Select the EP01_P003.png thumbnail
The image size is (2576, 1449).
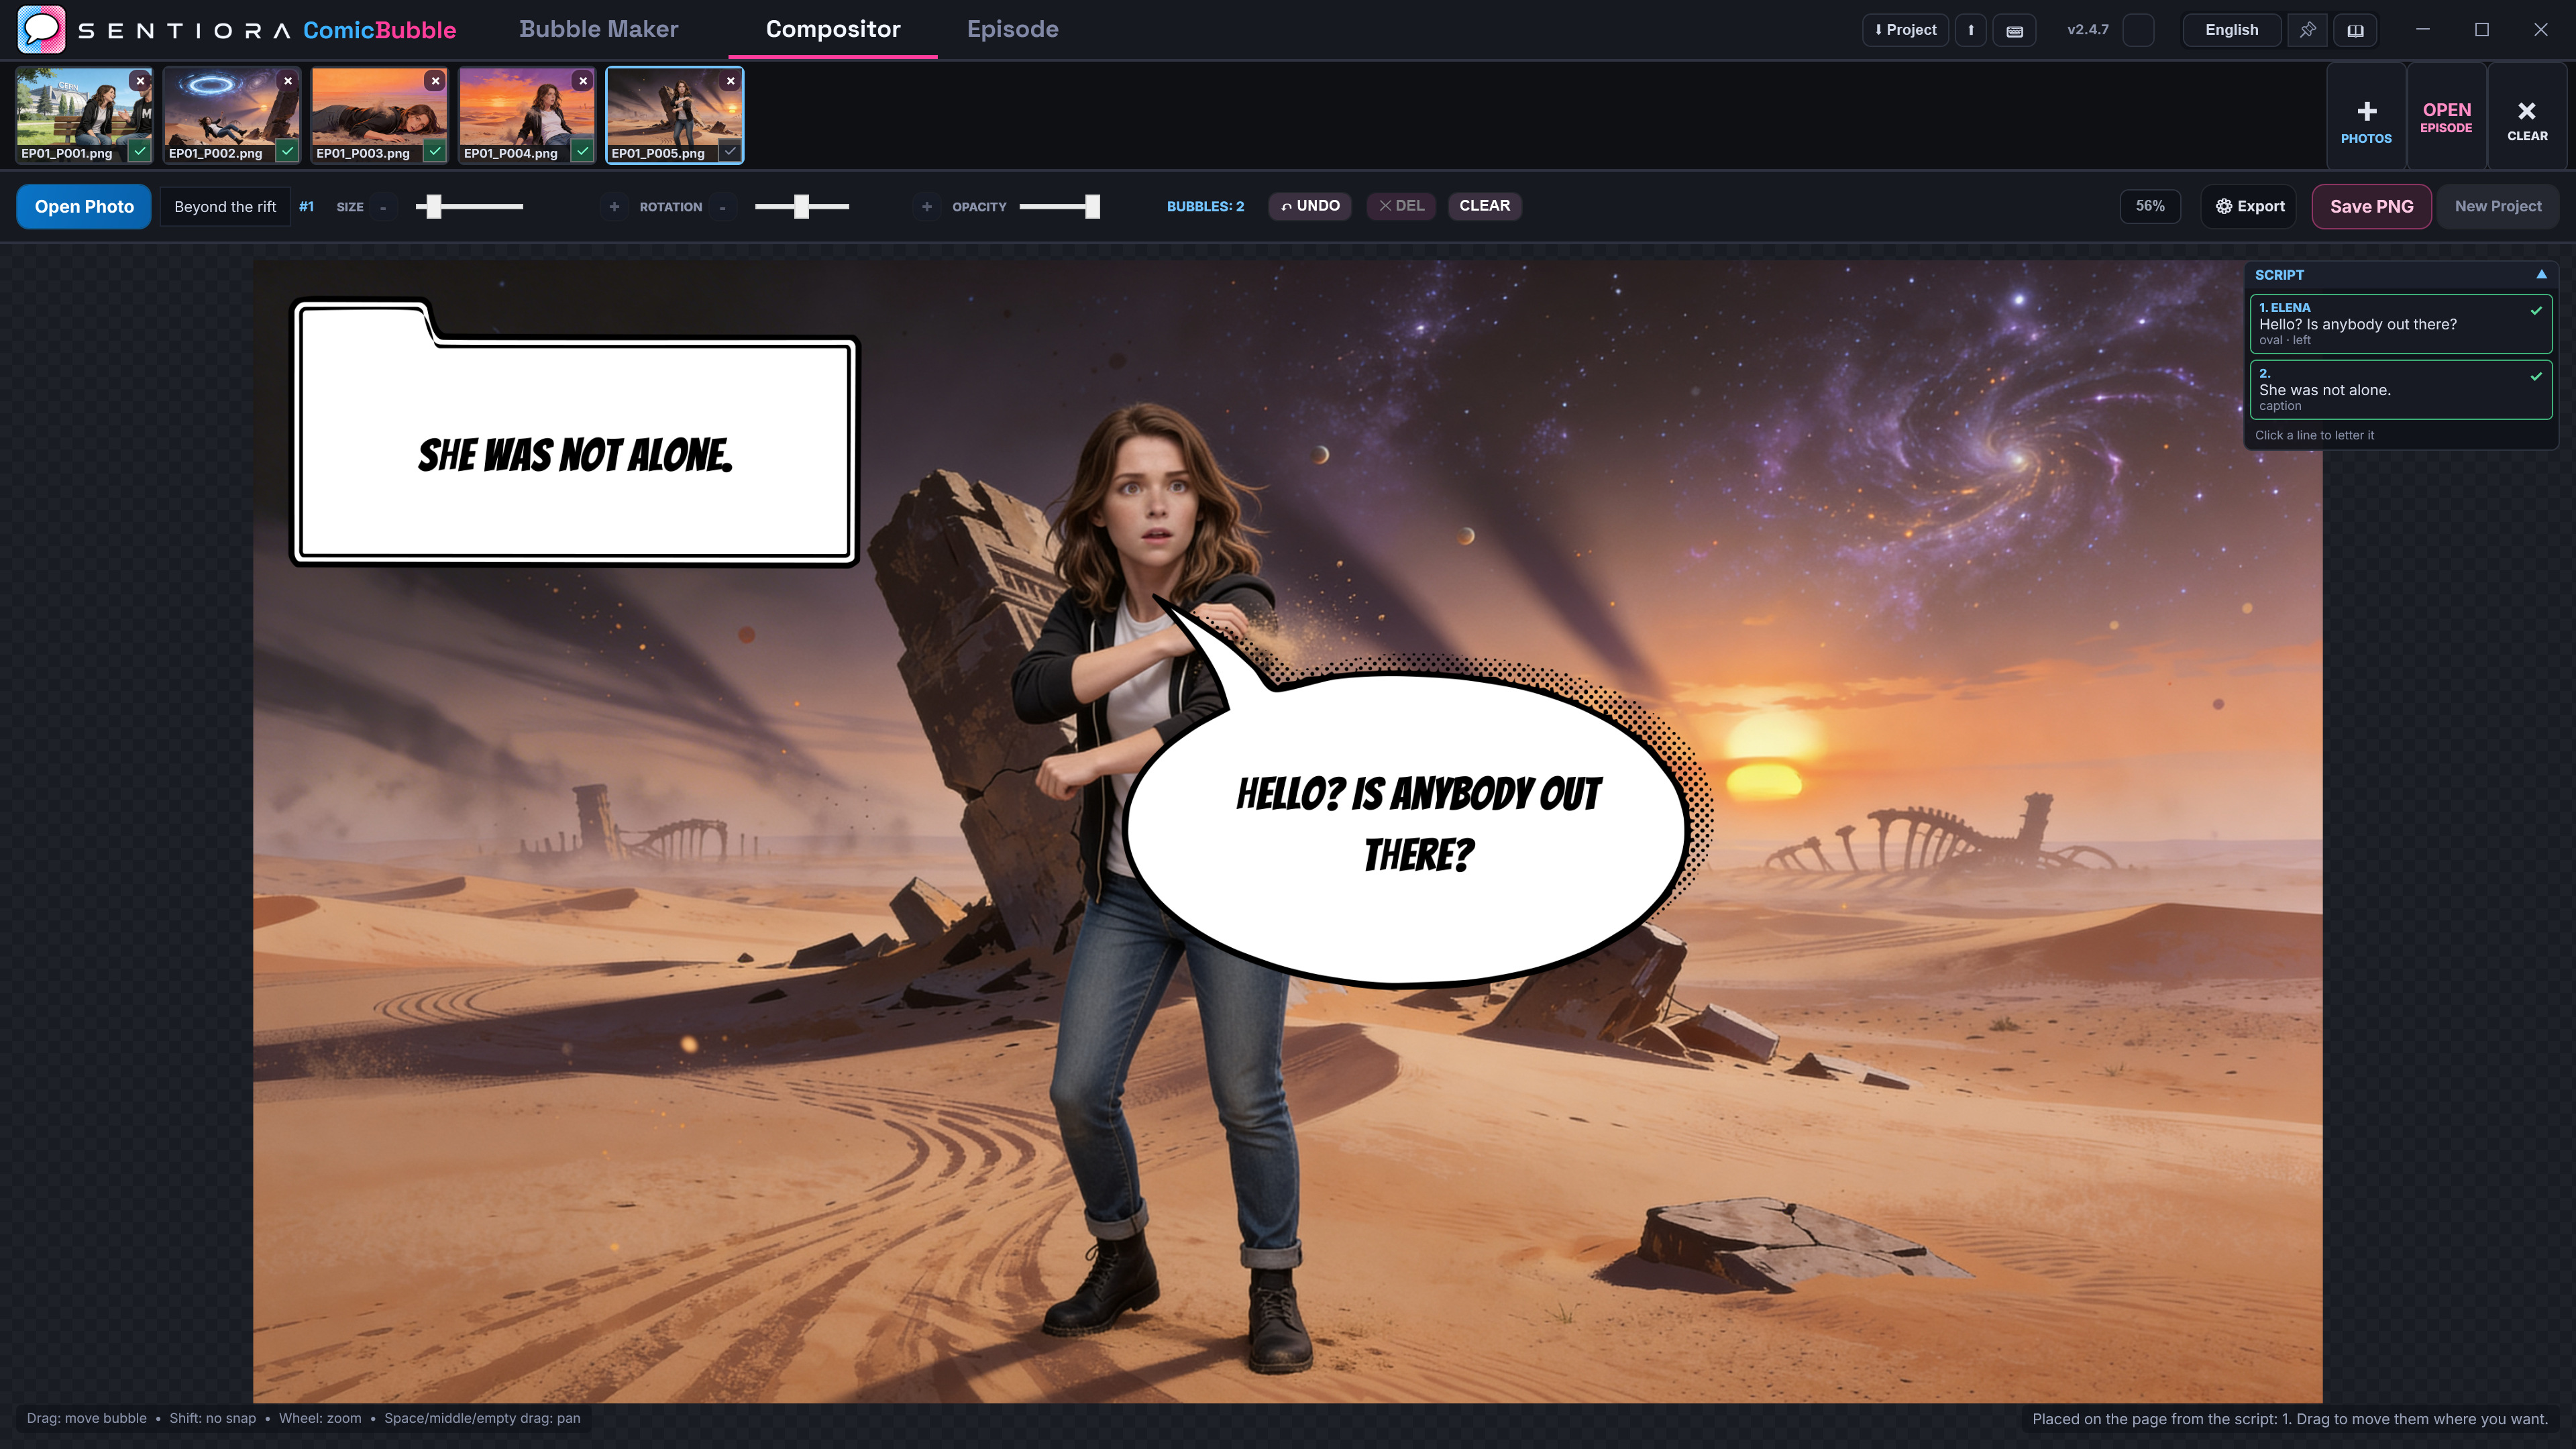coord(379,115)
